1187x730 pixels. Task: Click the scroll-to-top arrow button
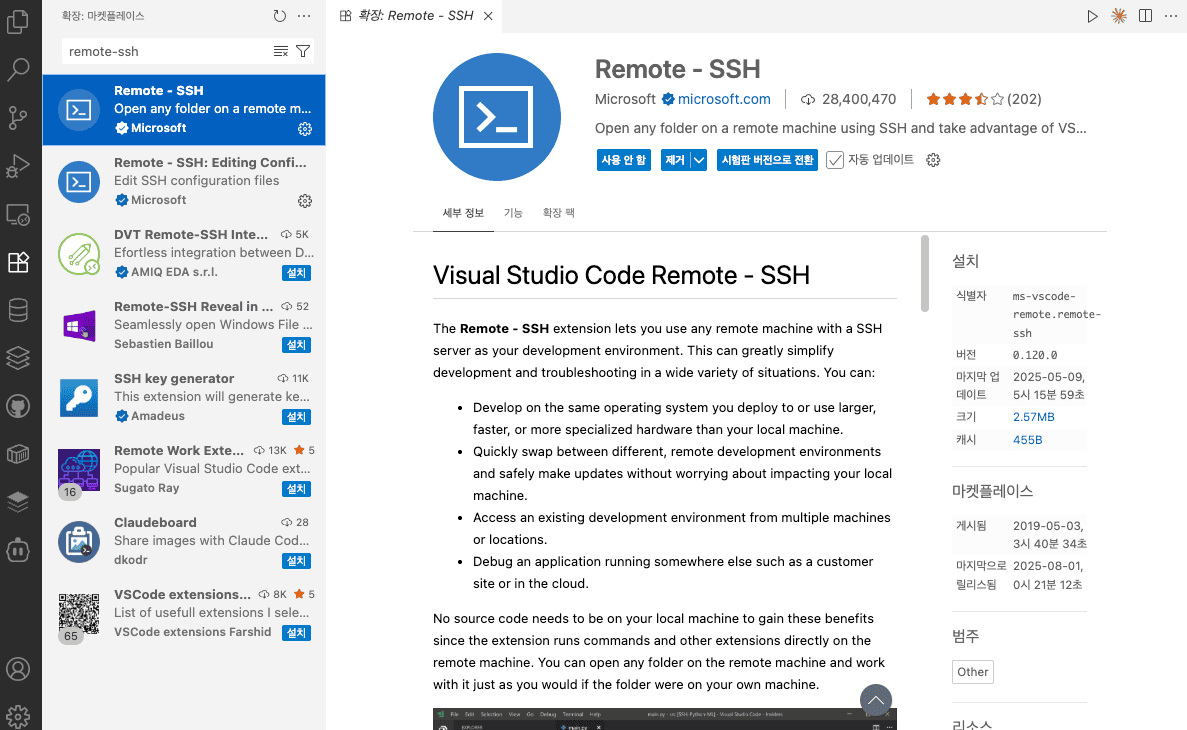(876, 700)
